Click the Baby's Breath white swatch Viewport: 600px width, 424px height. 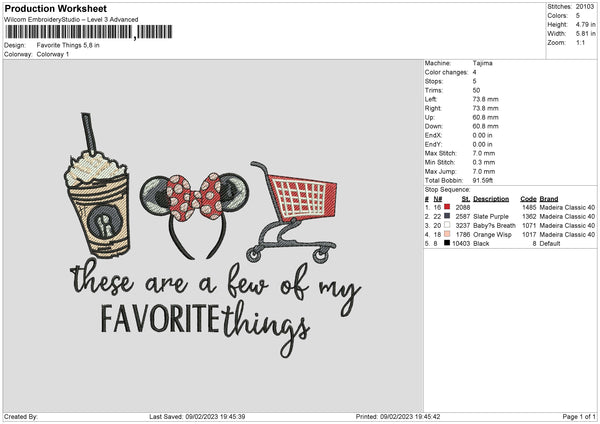coord(447,225)
